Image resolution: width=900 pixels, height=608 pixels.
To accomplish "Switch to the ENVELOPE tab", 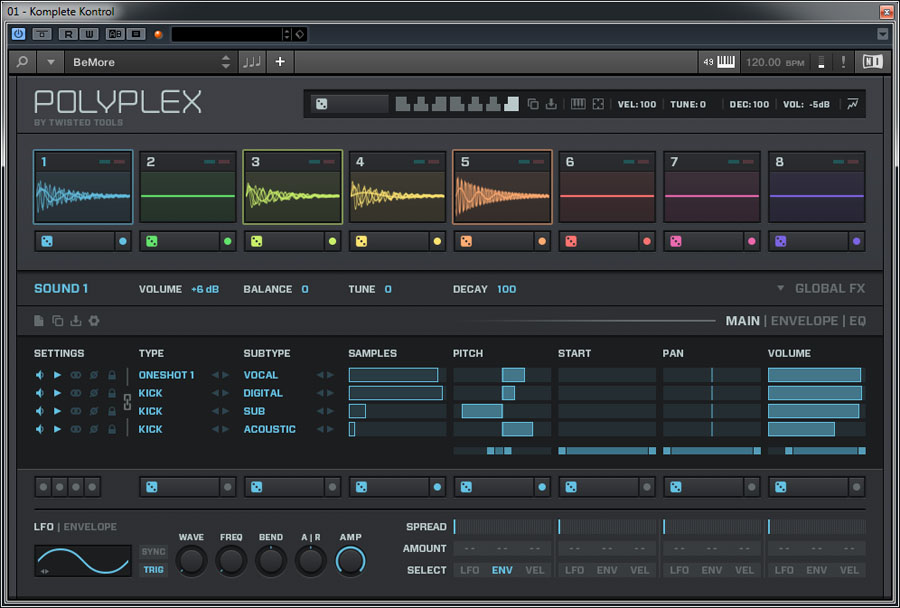I will [x=806, y=321].
